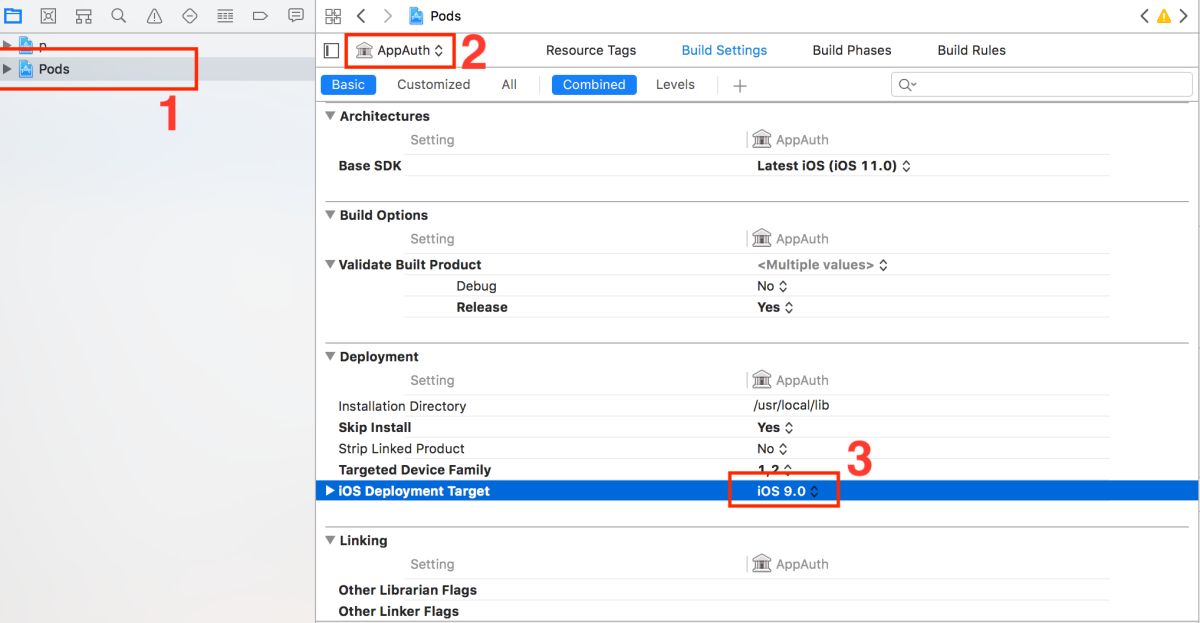
Task: Click the Installation Directory value /usr/local/lib
Action: pos(792,406)
